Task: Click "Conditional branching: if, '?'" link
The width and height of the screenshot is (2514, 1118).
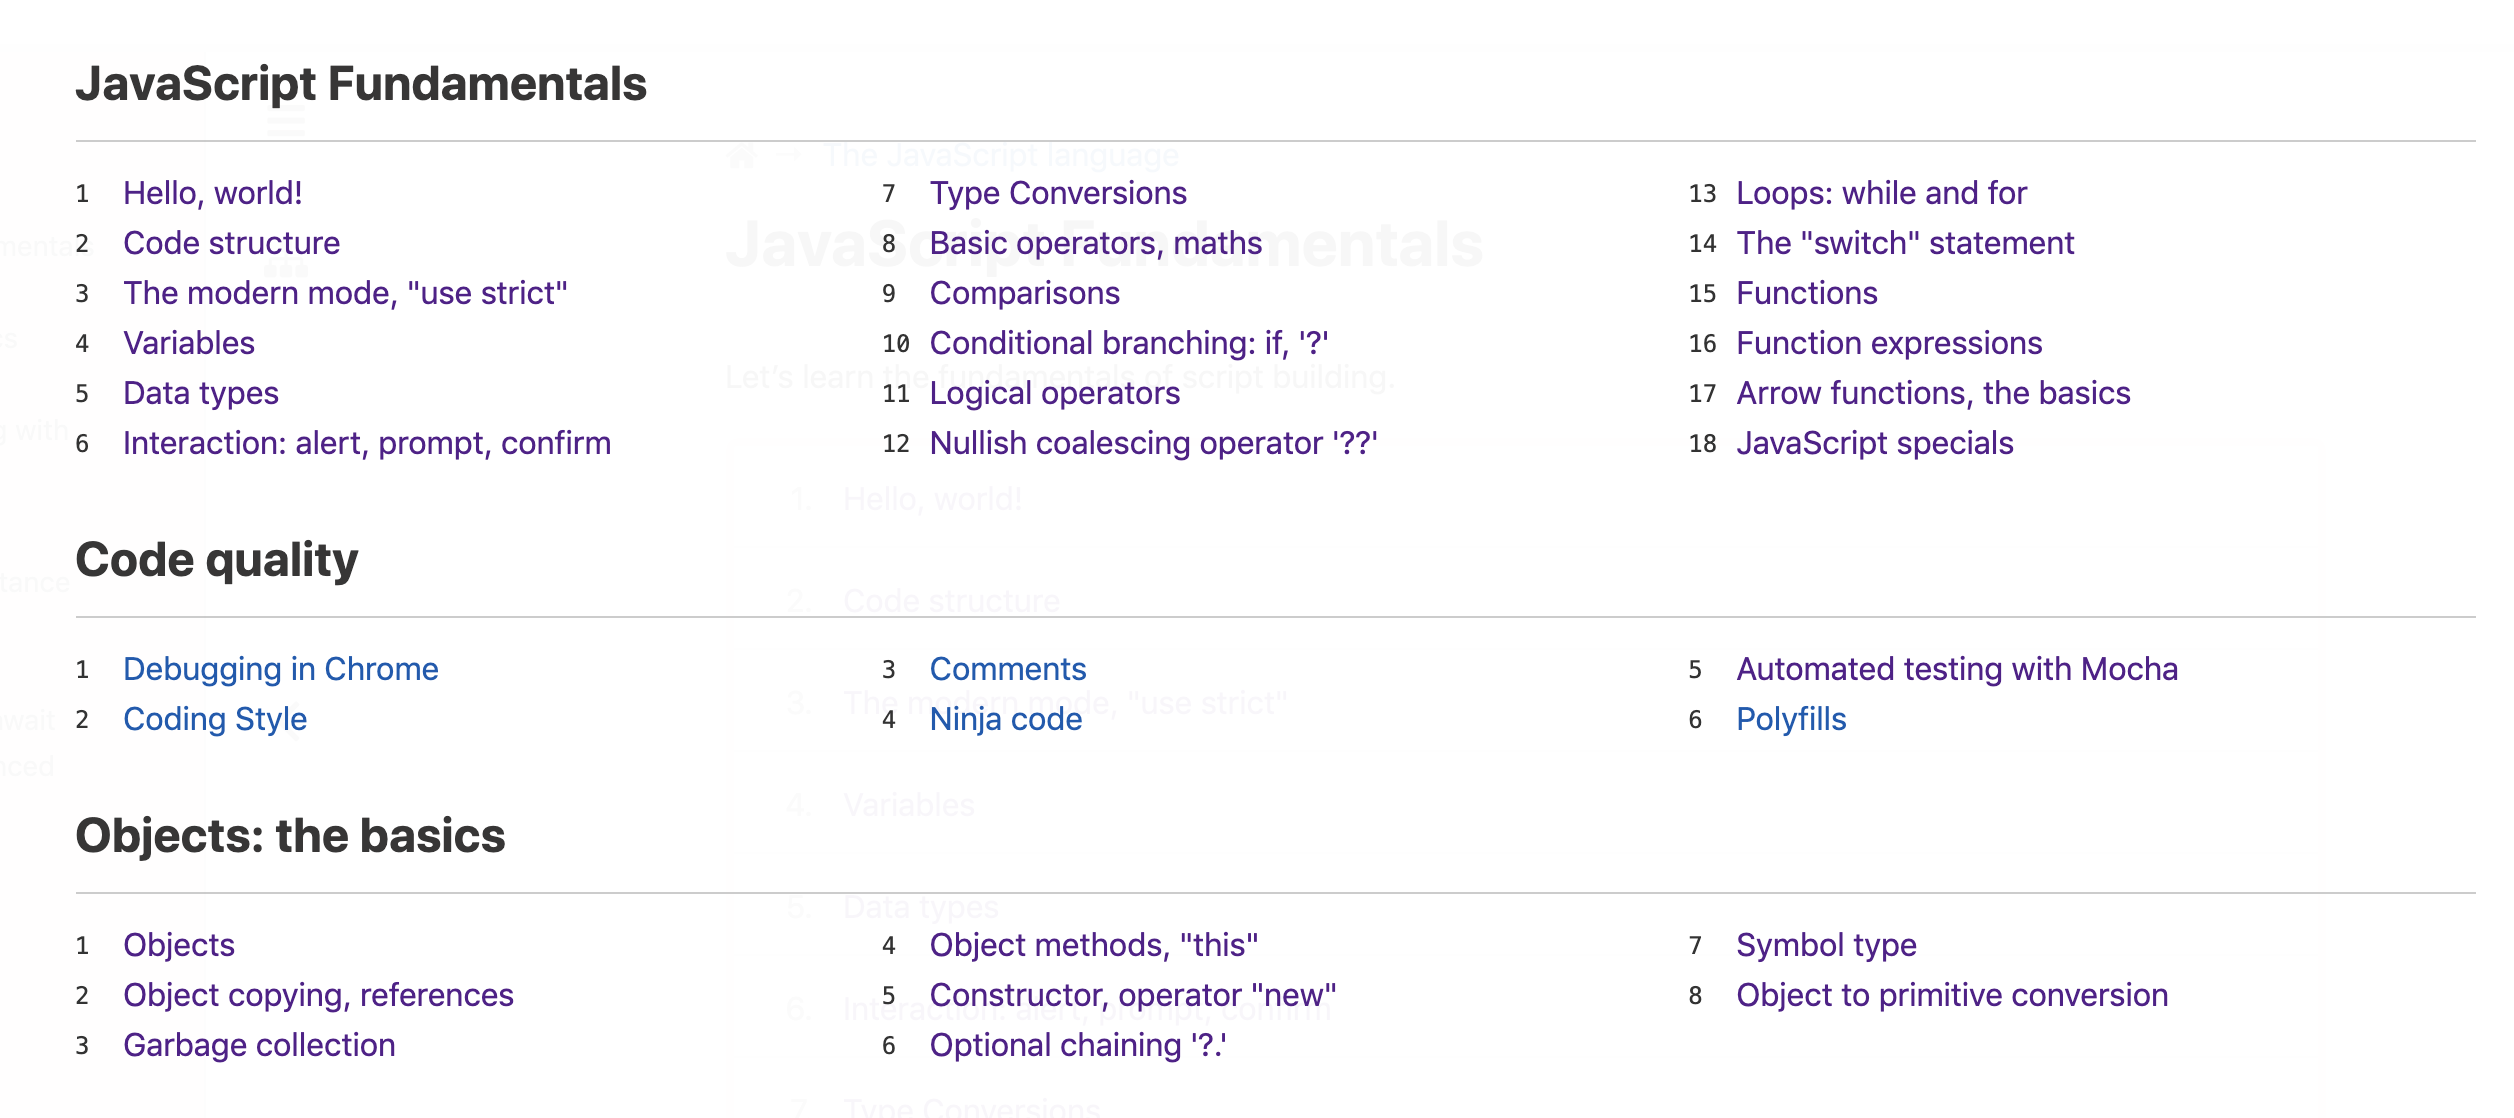Action: (1128, 343)
